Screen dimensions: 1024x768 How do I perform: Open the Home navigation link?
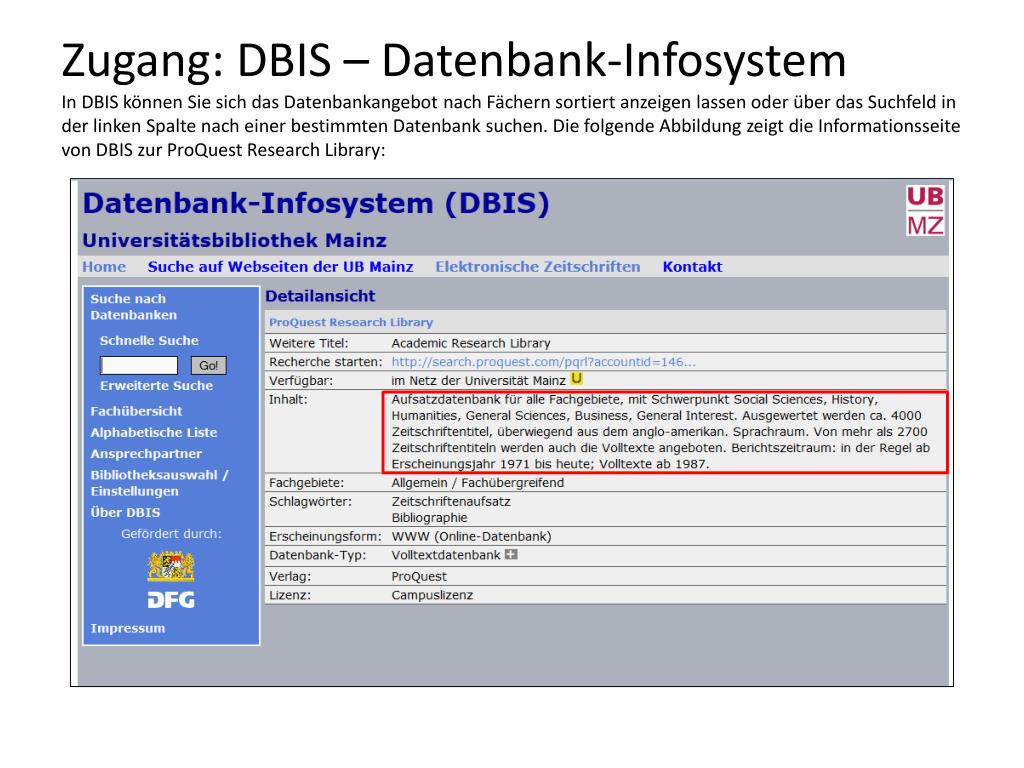coord(104,266)
